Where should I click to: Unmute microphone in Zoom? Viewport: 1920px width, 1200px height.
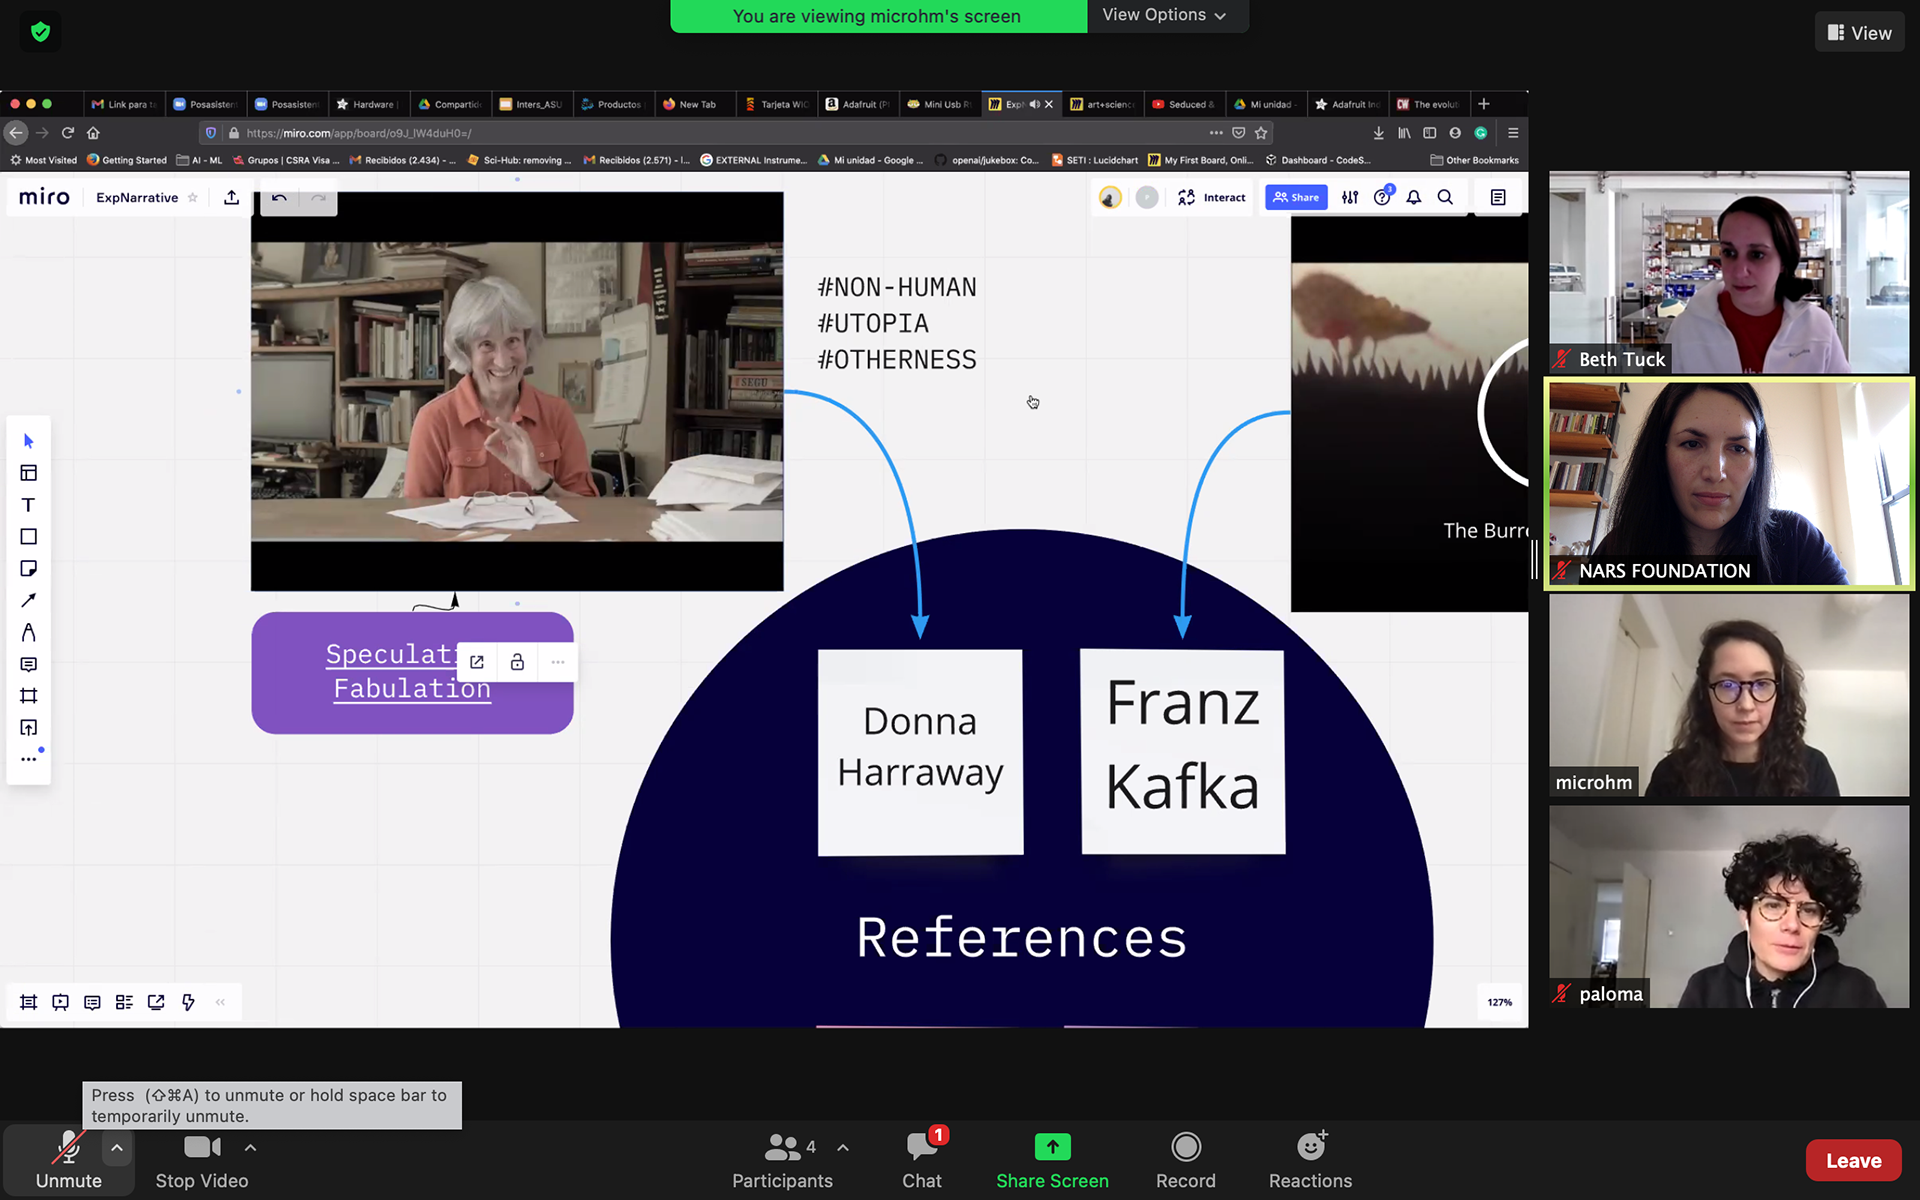click(69, 1160)
